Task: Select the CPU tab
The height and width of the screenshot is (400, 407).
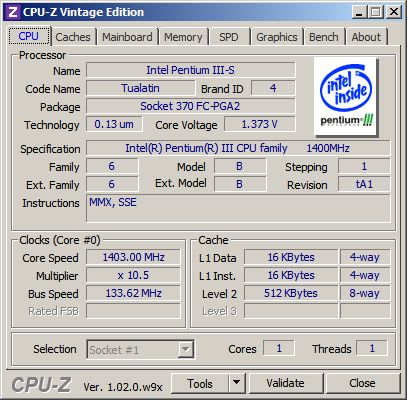Action: [x=29, y=36]
